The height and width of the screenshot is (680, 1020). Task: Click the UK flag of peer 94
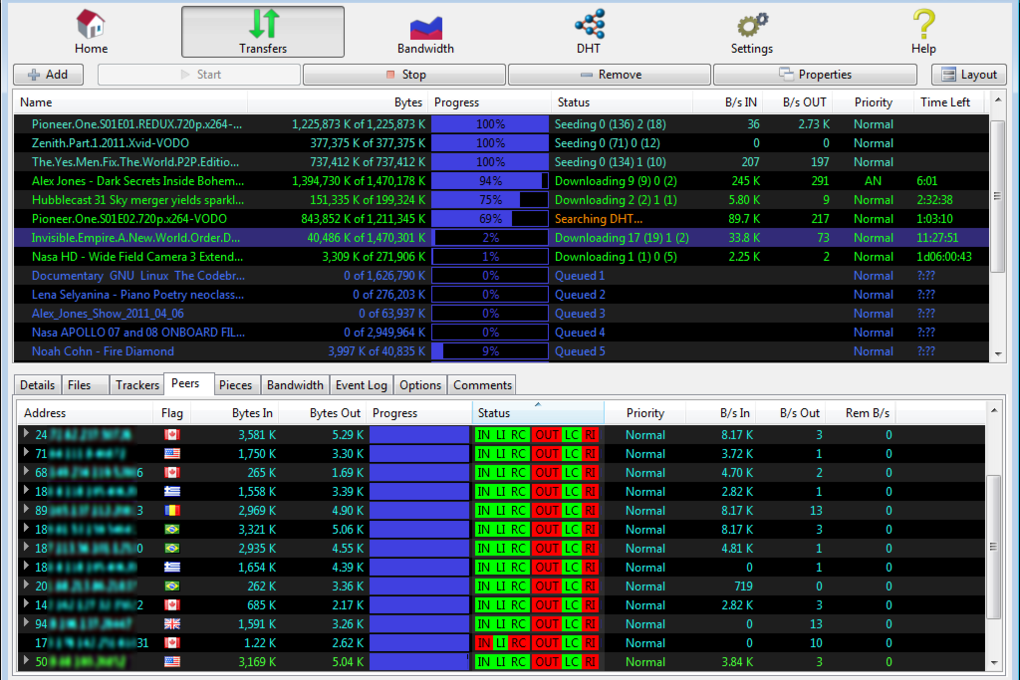[x=172, y=623]
